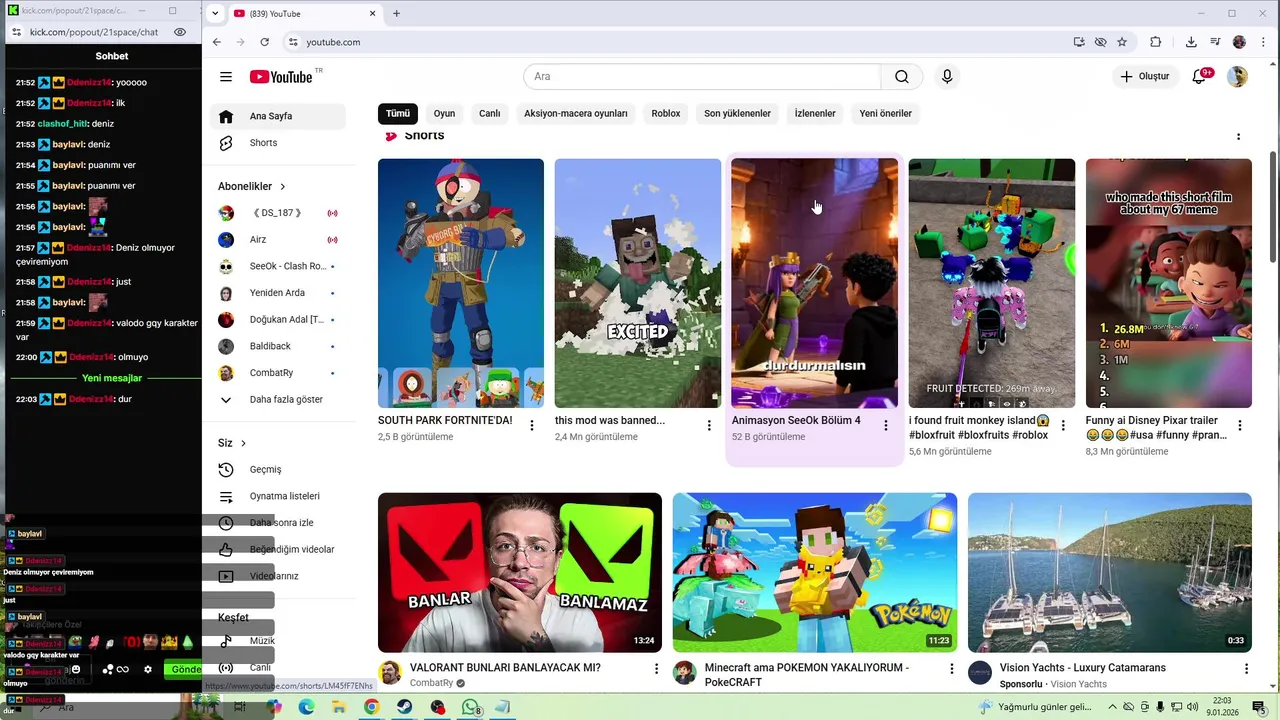The height and width of the screenshot is (720, 1280).
Task: Open CombatRy in subscriptions list
Action: coord(278,373)
